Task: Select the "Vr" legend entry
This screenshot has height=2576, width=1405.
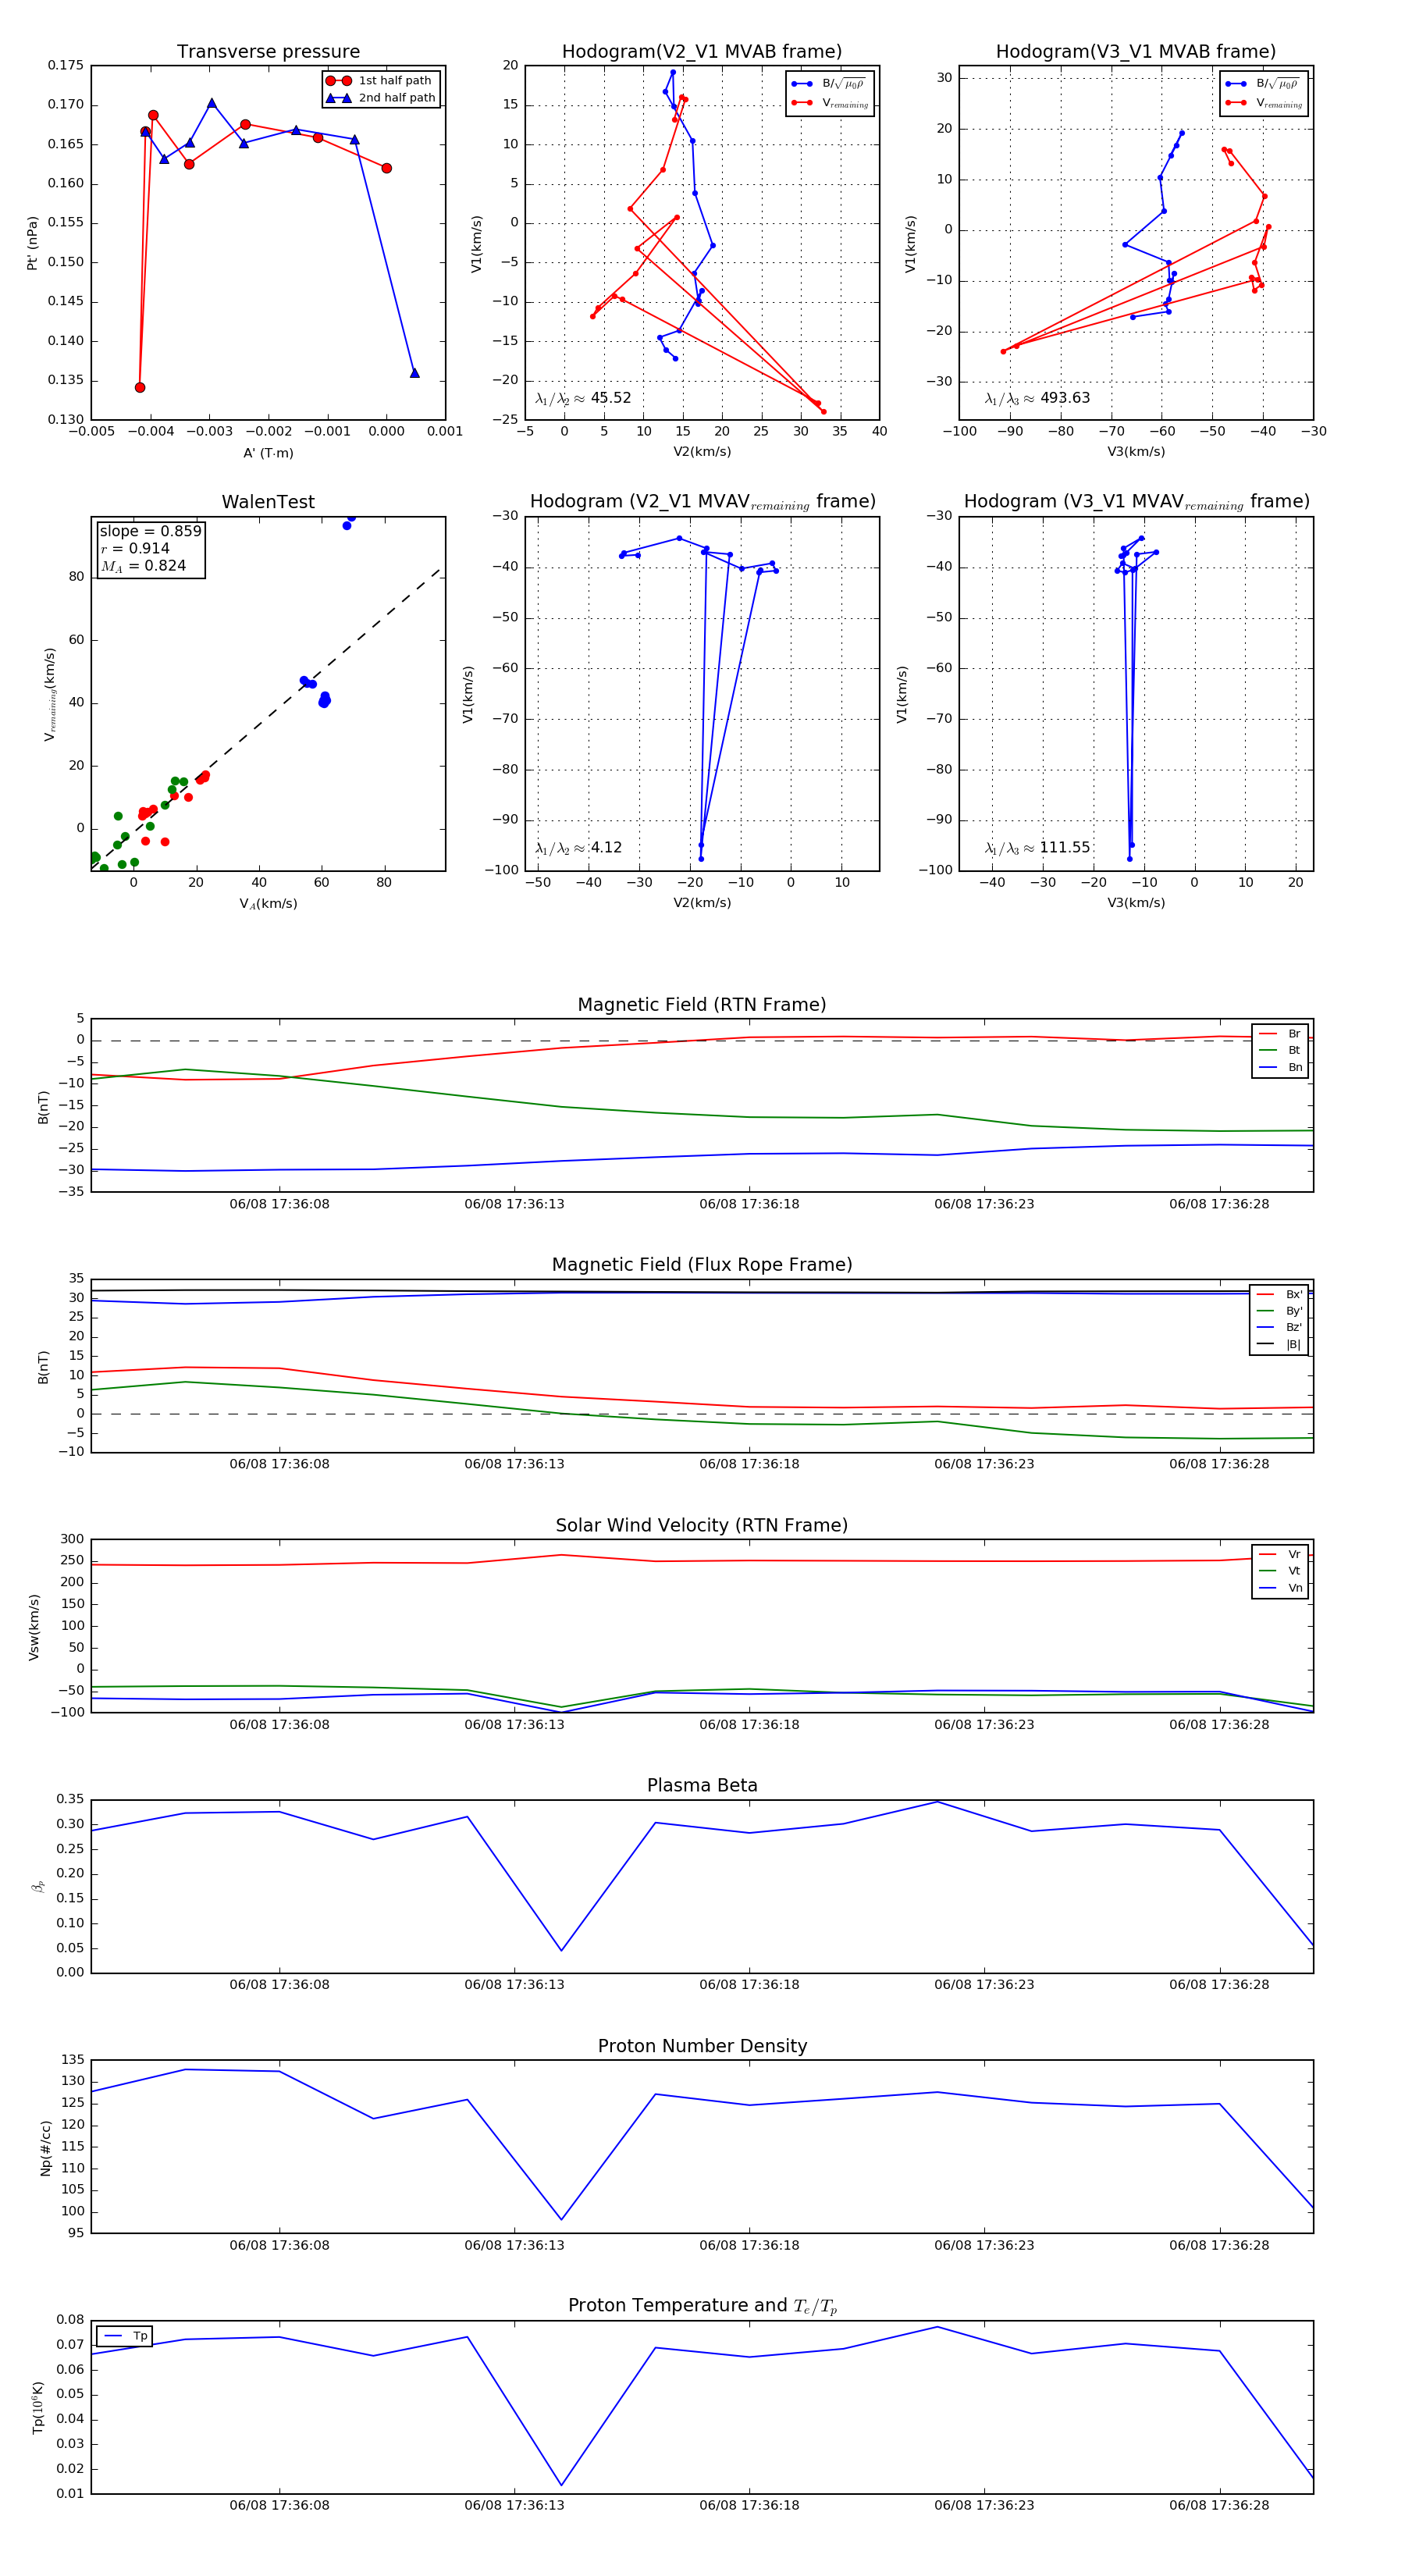Action: [x=1280, y=1555]
